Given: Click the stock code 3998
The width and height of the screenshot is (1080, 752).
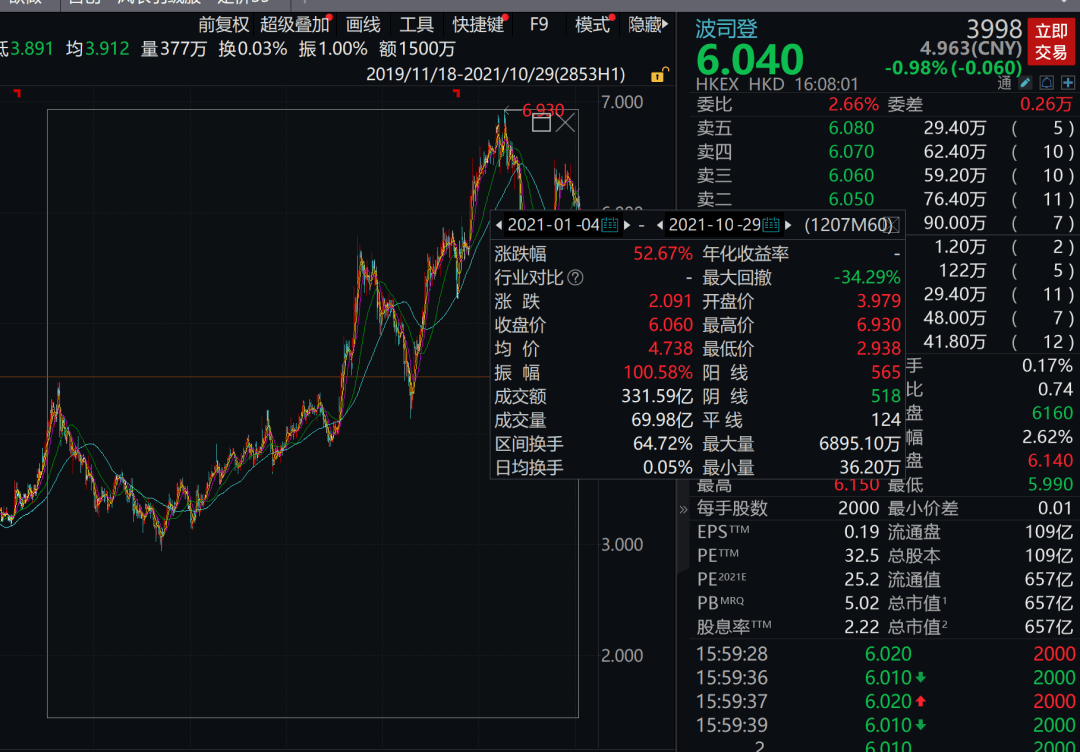Looking at the screenshot, I should click(994, 30).
